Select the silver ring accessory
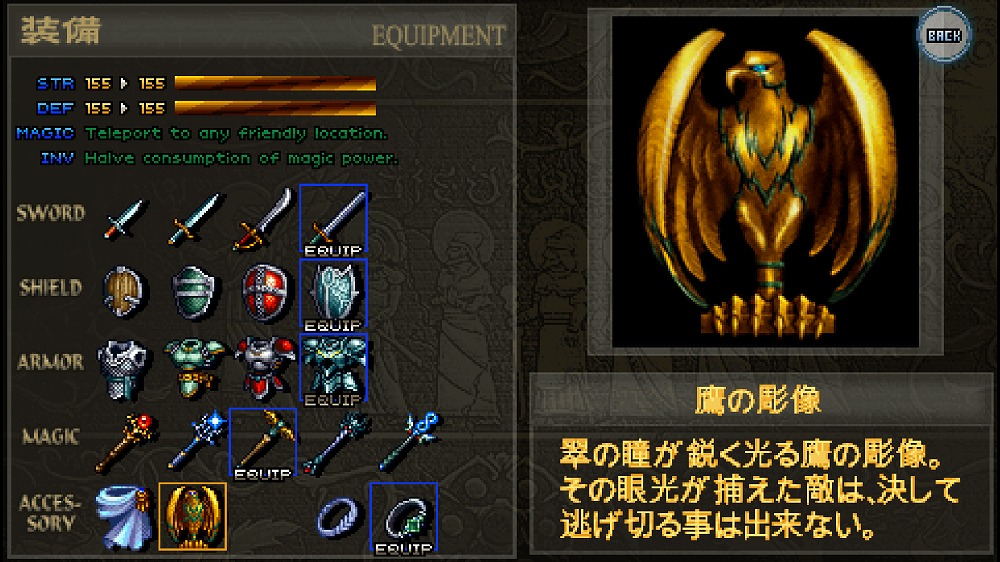Viewport: 1000px width, 562px height. [337, 517]
